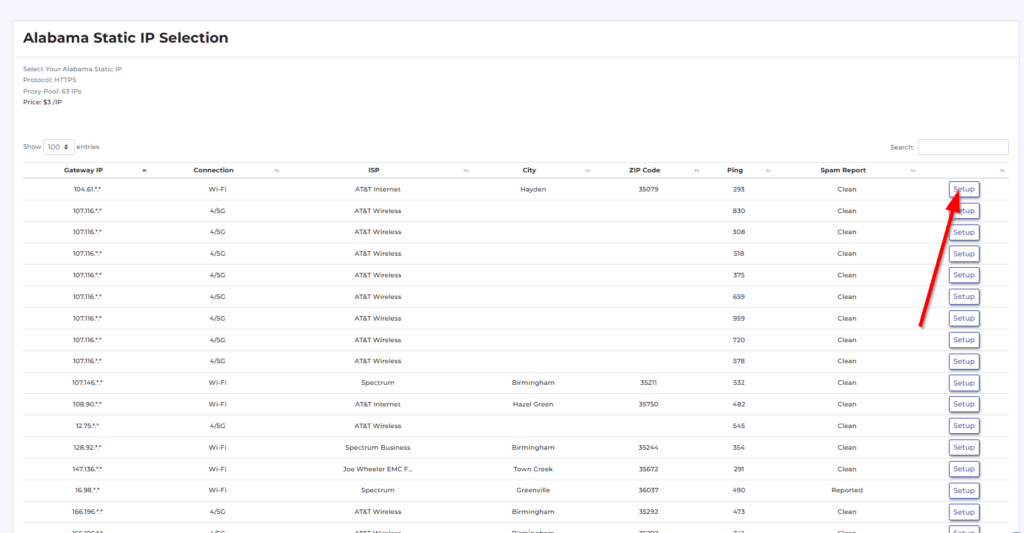
Task: Sort table by City column
Action: (529, 170)
